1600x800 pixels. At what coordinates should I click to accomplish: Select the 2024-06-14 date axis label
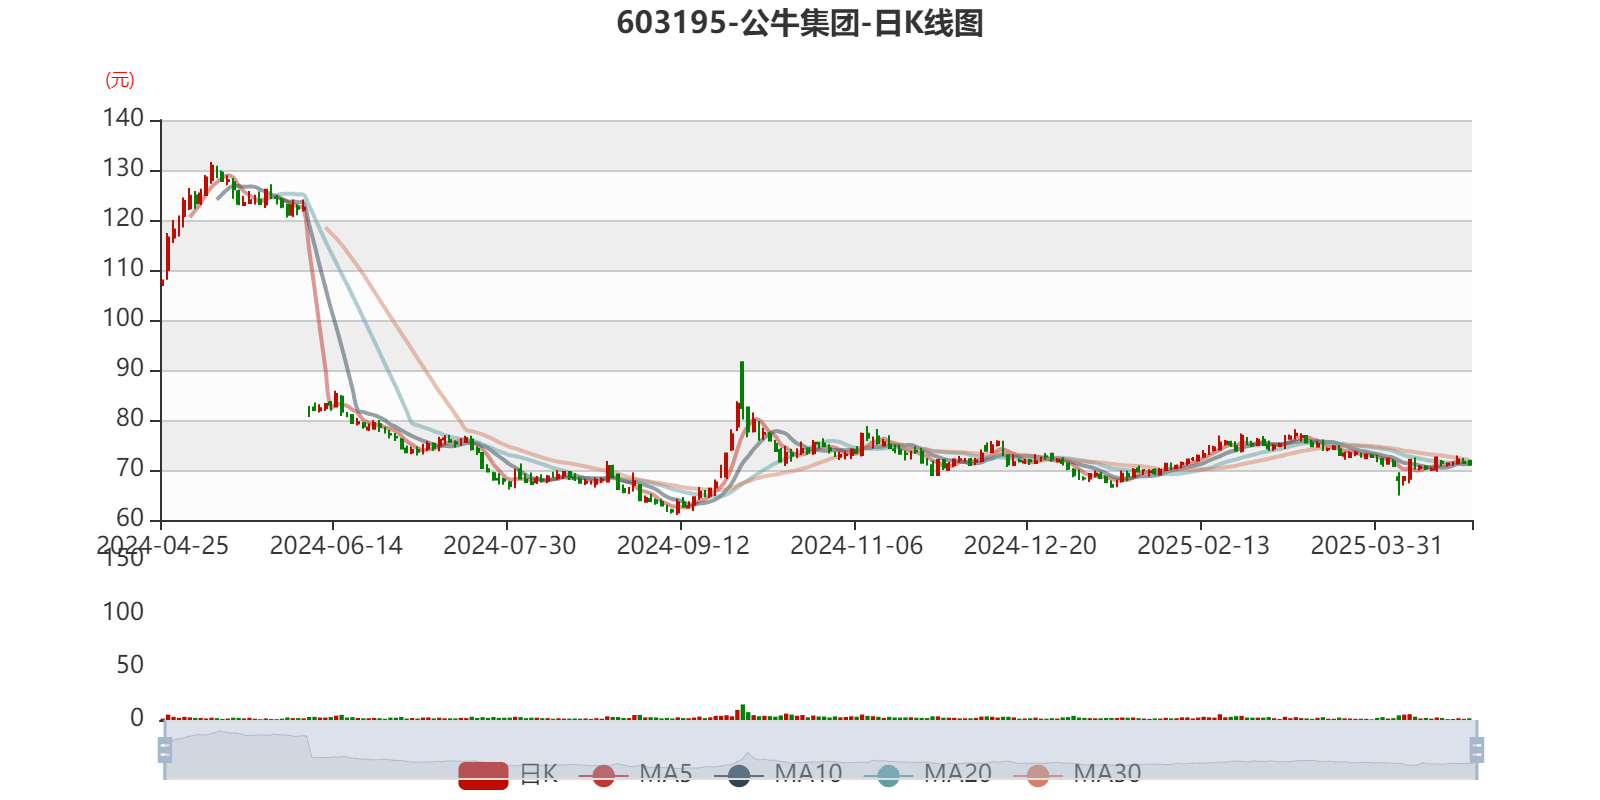coord(336,545)
